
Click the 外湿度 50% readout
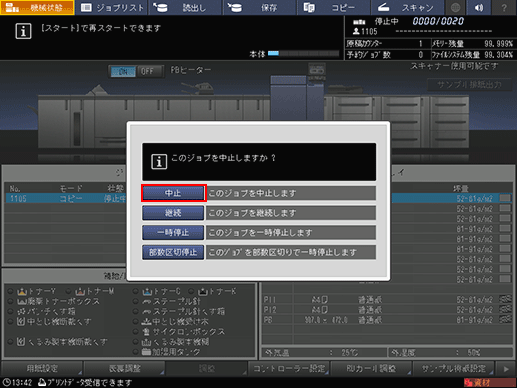pyautogui.click(x=451, y=352)
